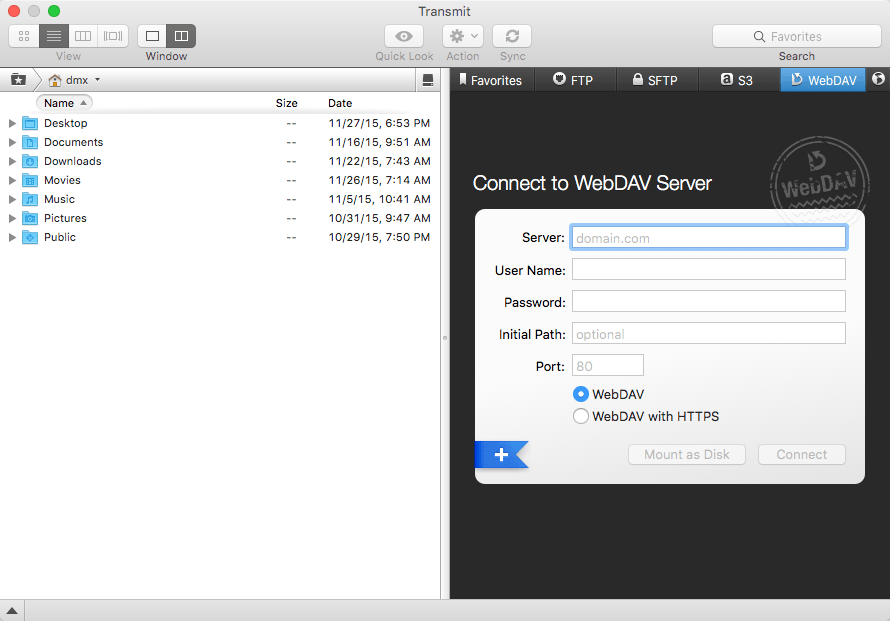This screenshot has height=621, width=890.
Task: Select the Documents folder icon
Action: 30,142
